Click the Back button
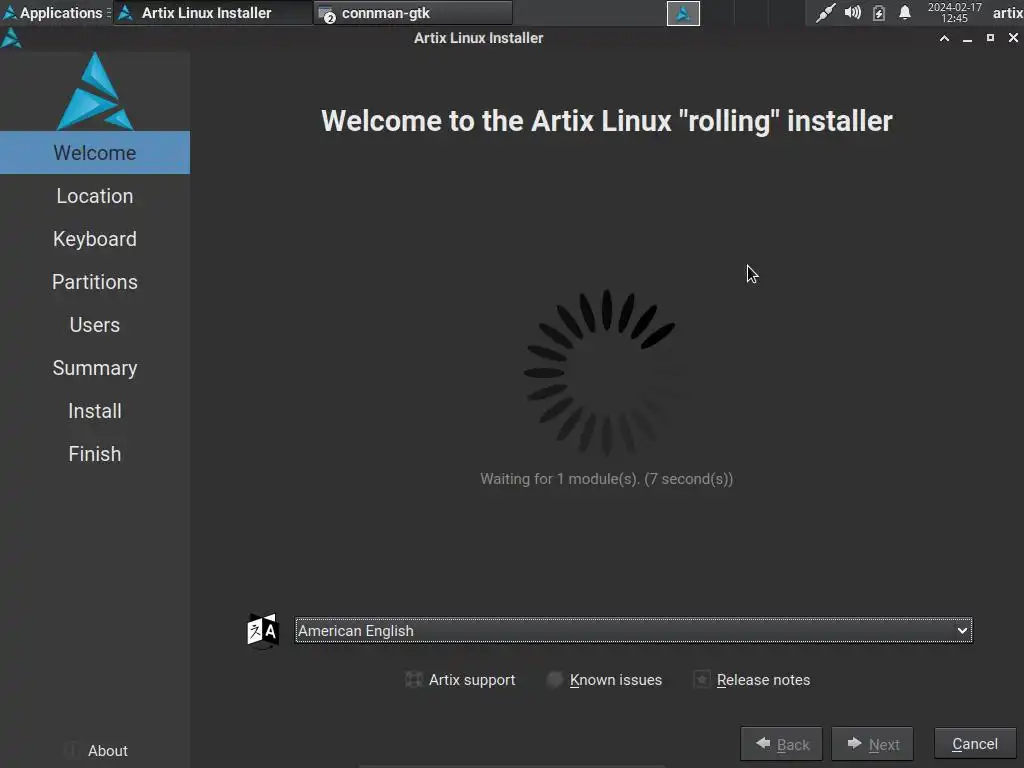 (x=781, y=744)
